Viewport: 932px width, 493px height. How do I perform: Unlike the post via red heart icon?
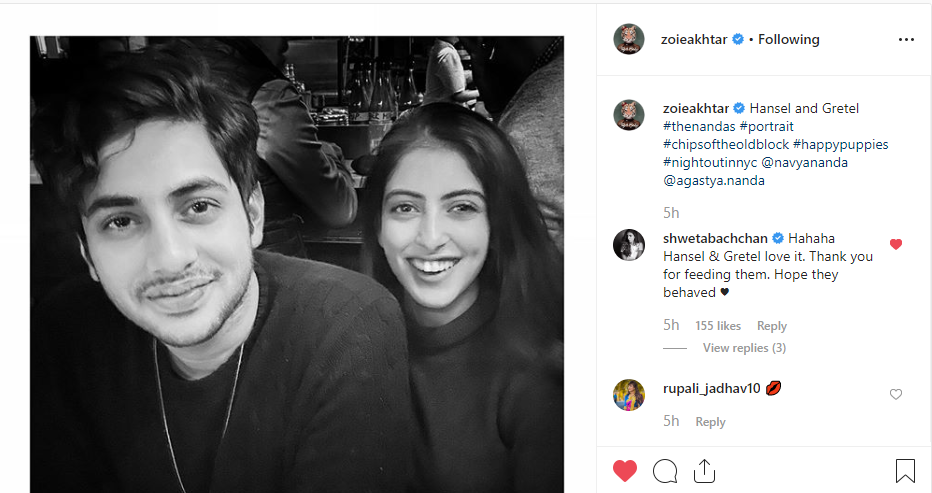[x=625, y=471]
